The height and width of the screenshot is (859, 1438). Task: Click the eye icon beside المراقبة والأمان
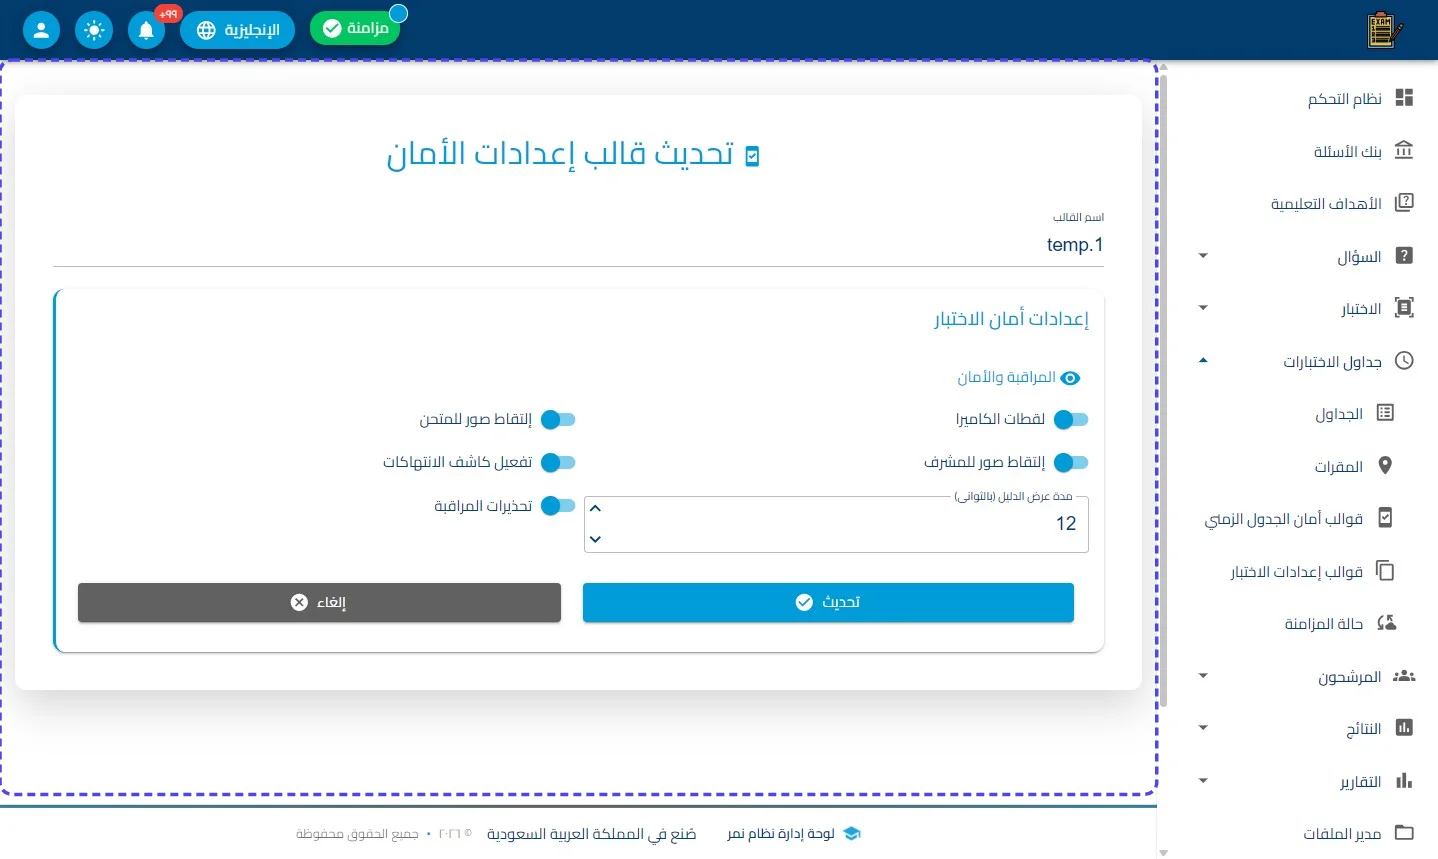1070,378
